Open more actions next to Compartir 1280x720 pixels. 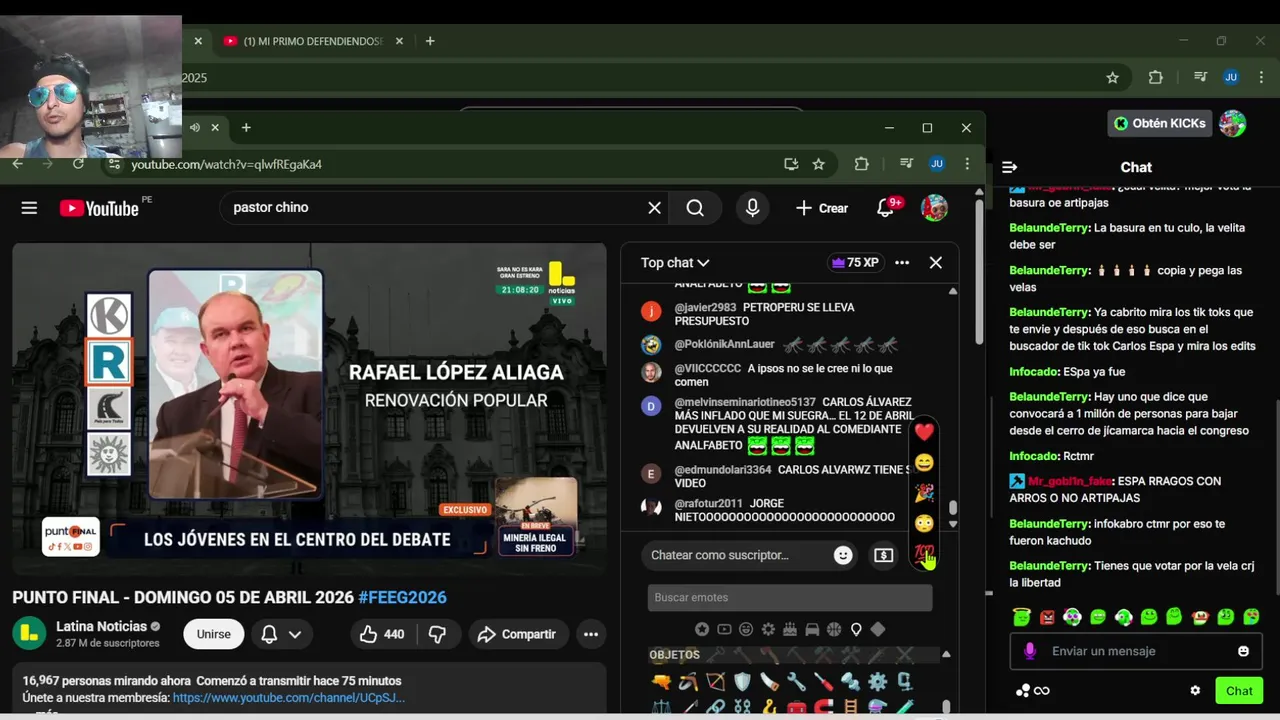pyautogui.click(x=591, y=634)
